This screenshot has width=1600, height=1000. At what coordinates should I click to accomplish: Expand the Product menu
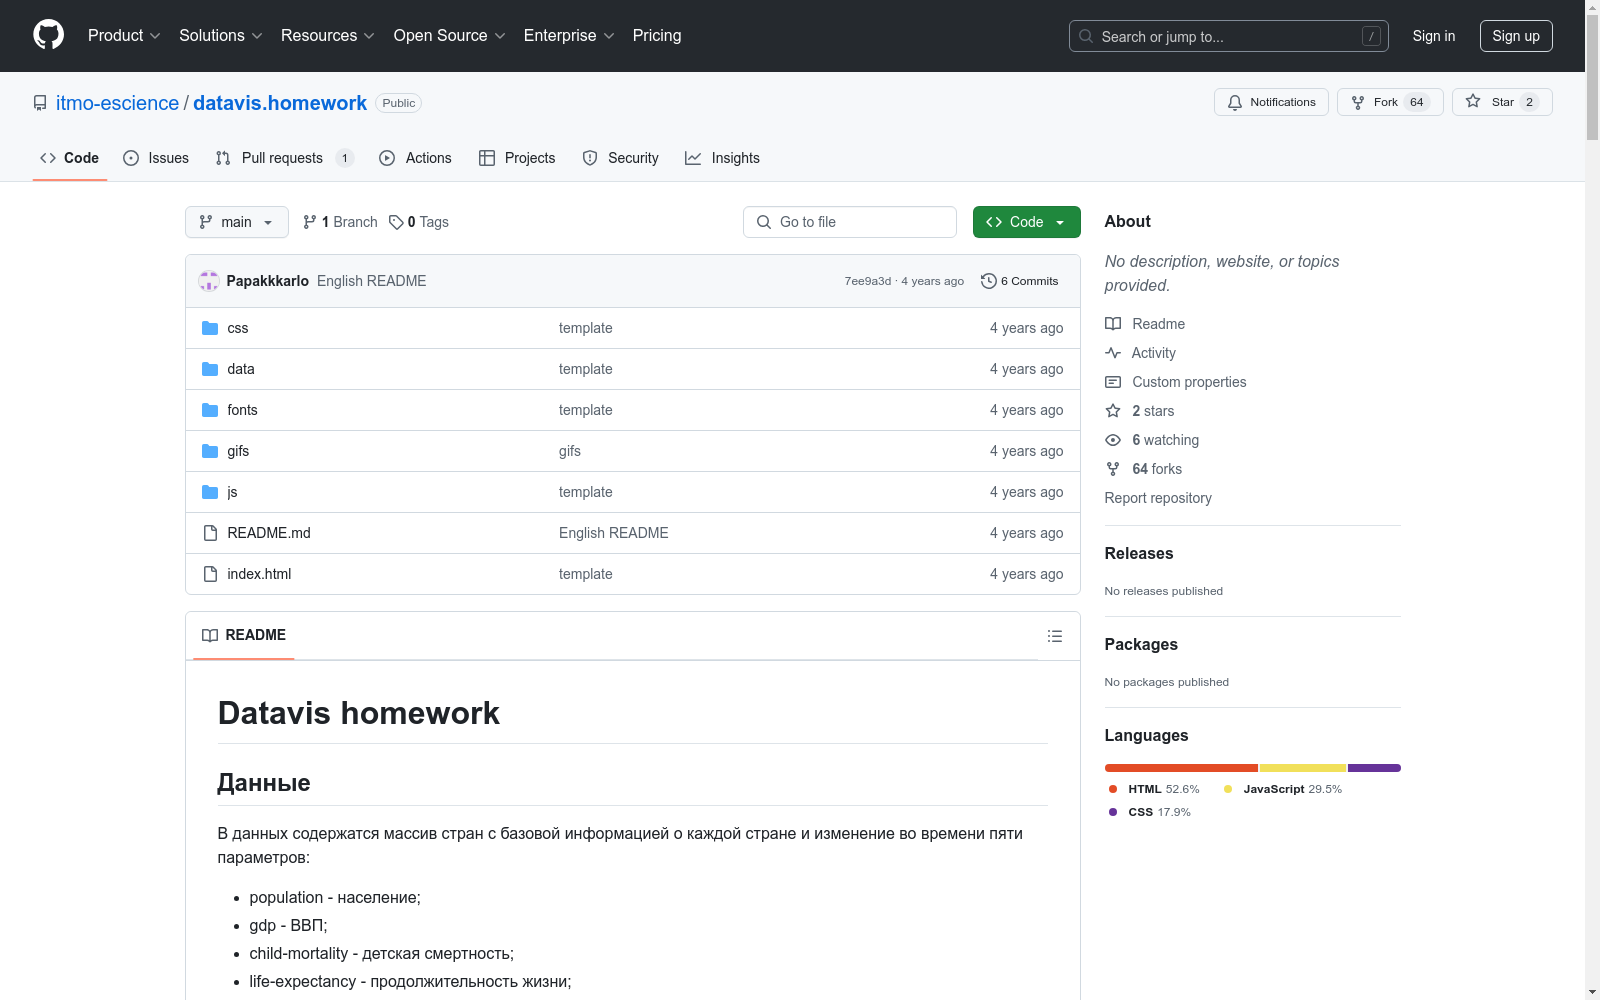(x=124, y=36)
